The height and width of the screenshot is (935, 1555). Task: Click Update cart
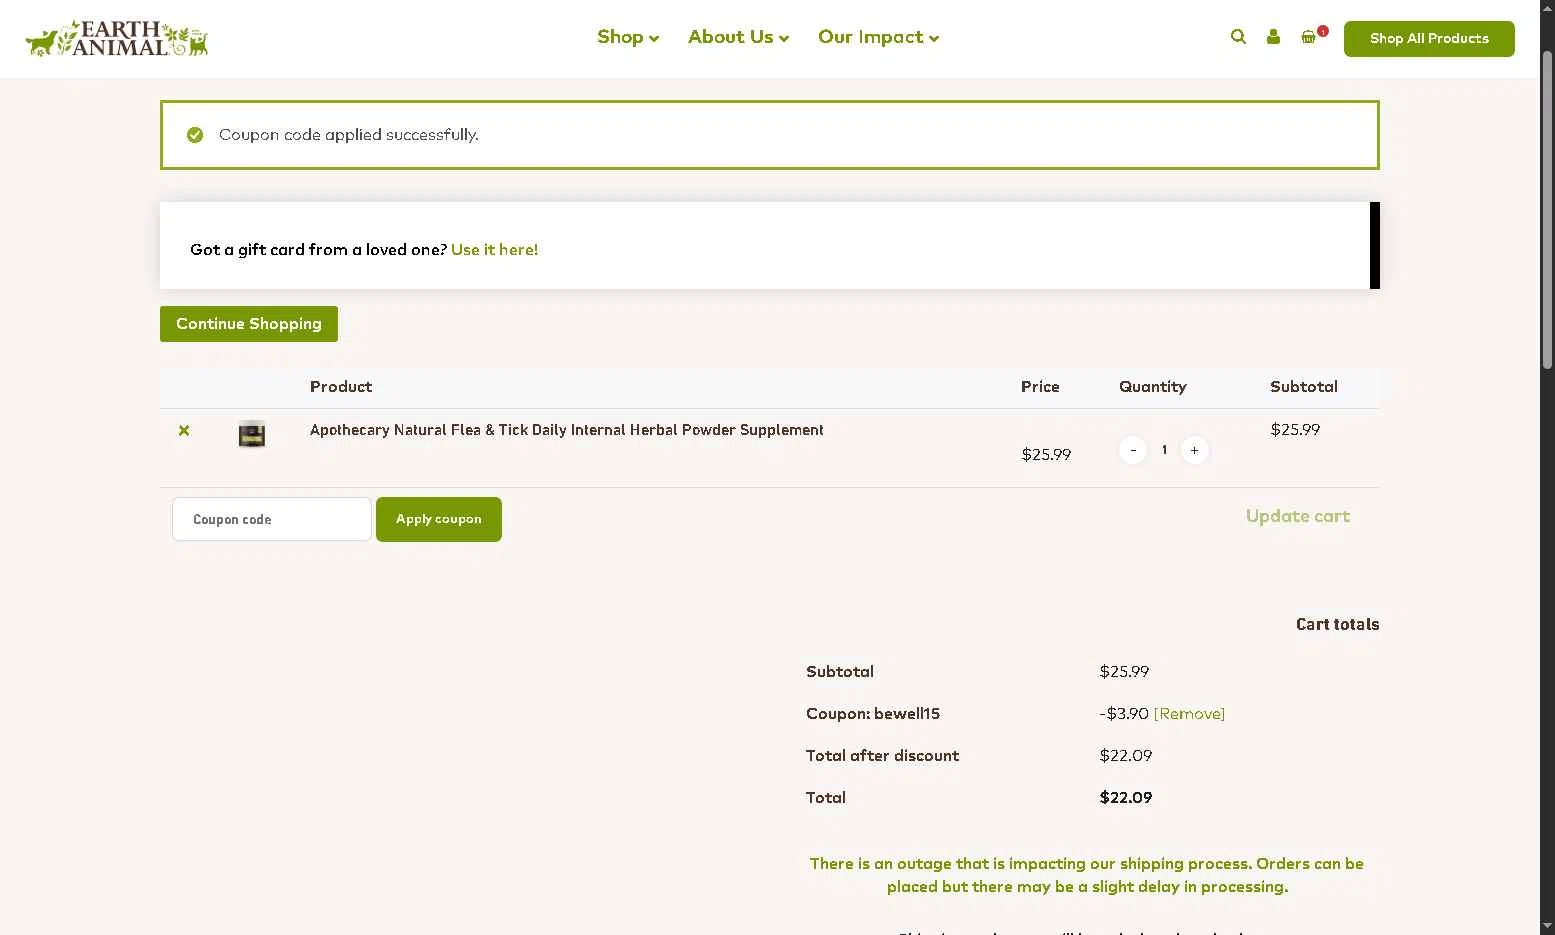1298,516
